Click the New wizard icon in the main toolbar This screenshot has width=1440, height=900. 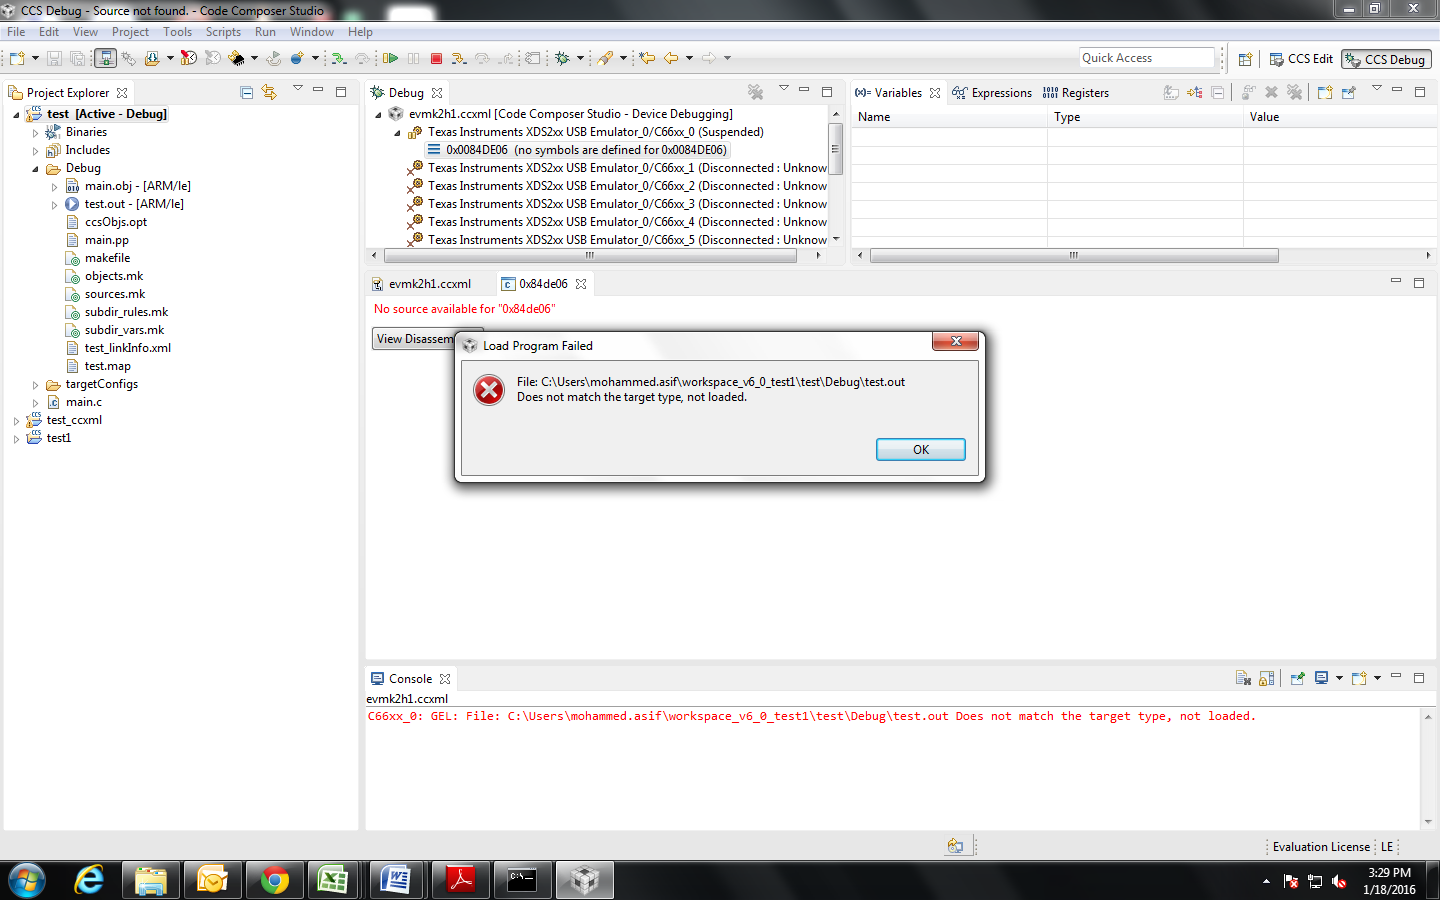click(17, 59)
